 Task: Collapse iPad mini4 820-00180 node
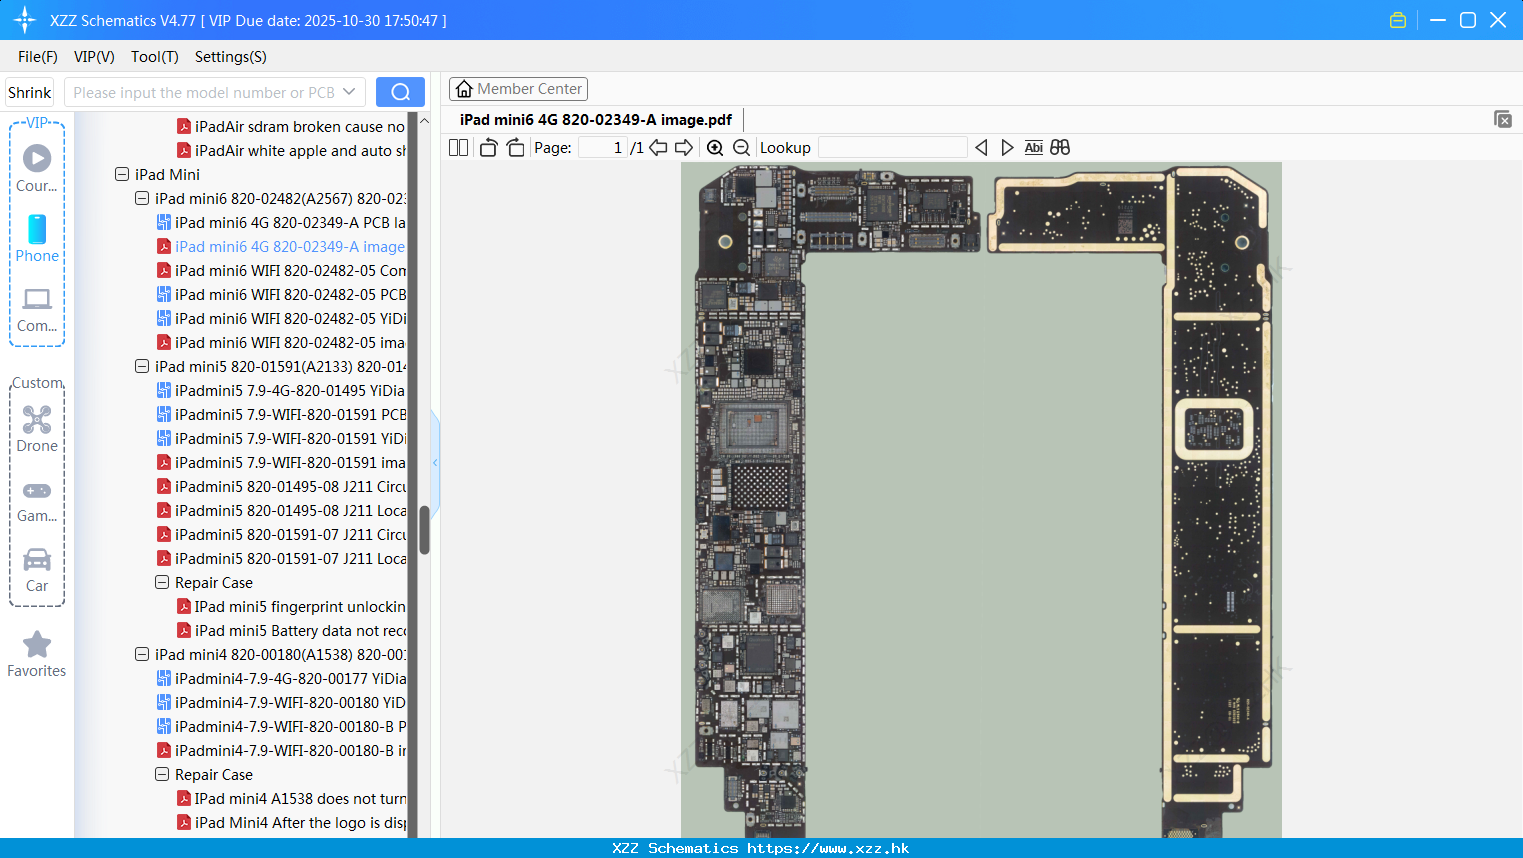coord(142,654)
